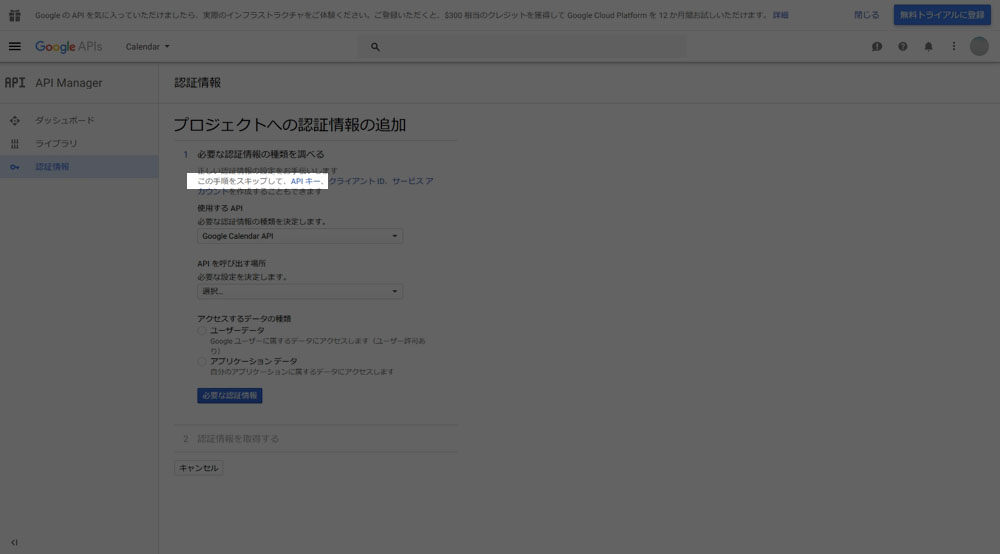Click step 2 認証情報を取得する
The height and width of the screenshot is (554, 1000).
coord(238,439)
